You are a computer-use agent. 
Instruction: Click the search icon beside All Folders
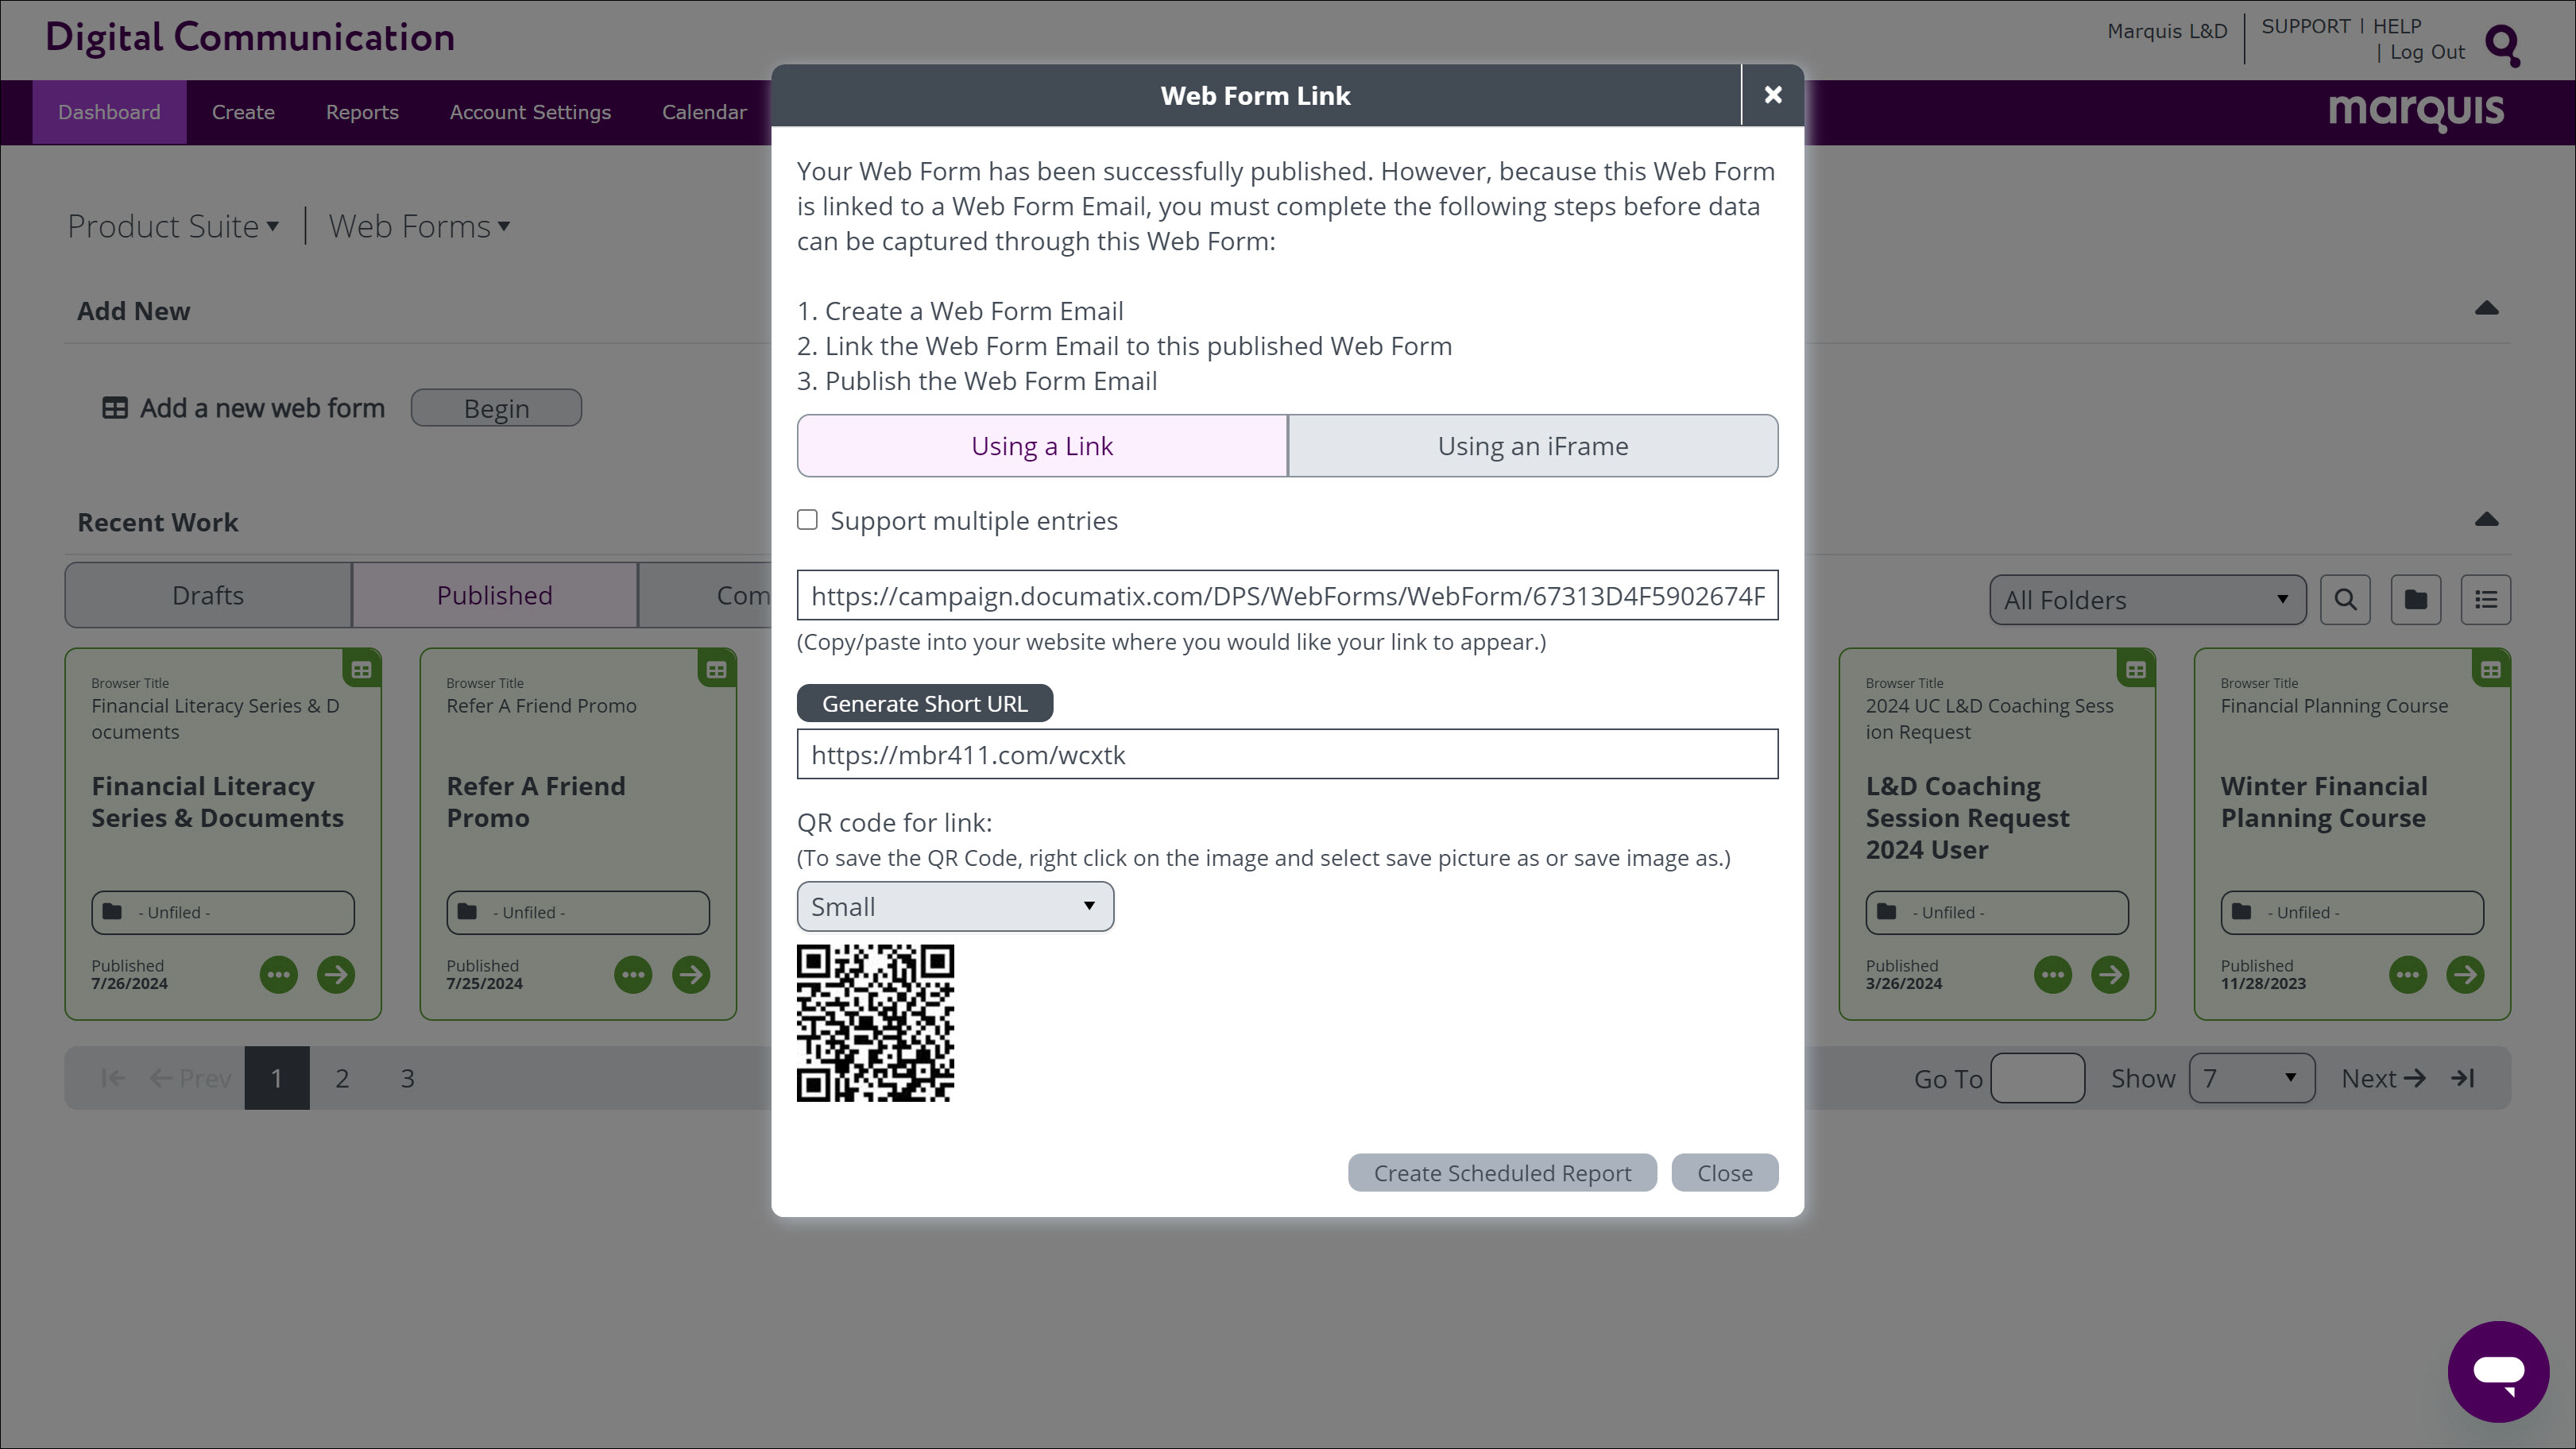coord(2345,600)
